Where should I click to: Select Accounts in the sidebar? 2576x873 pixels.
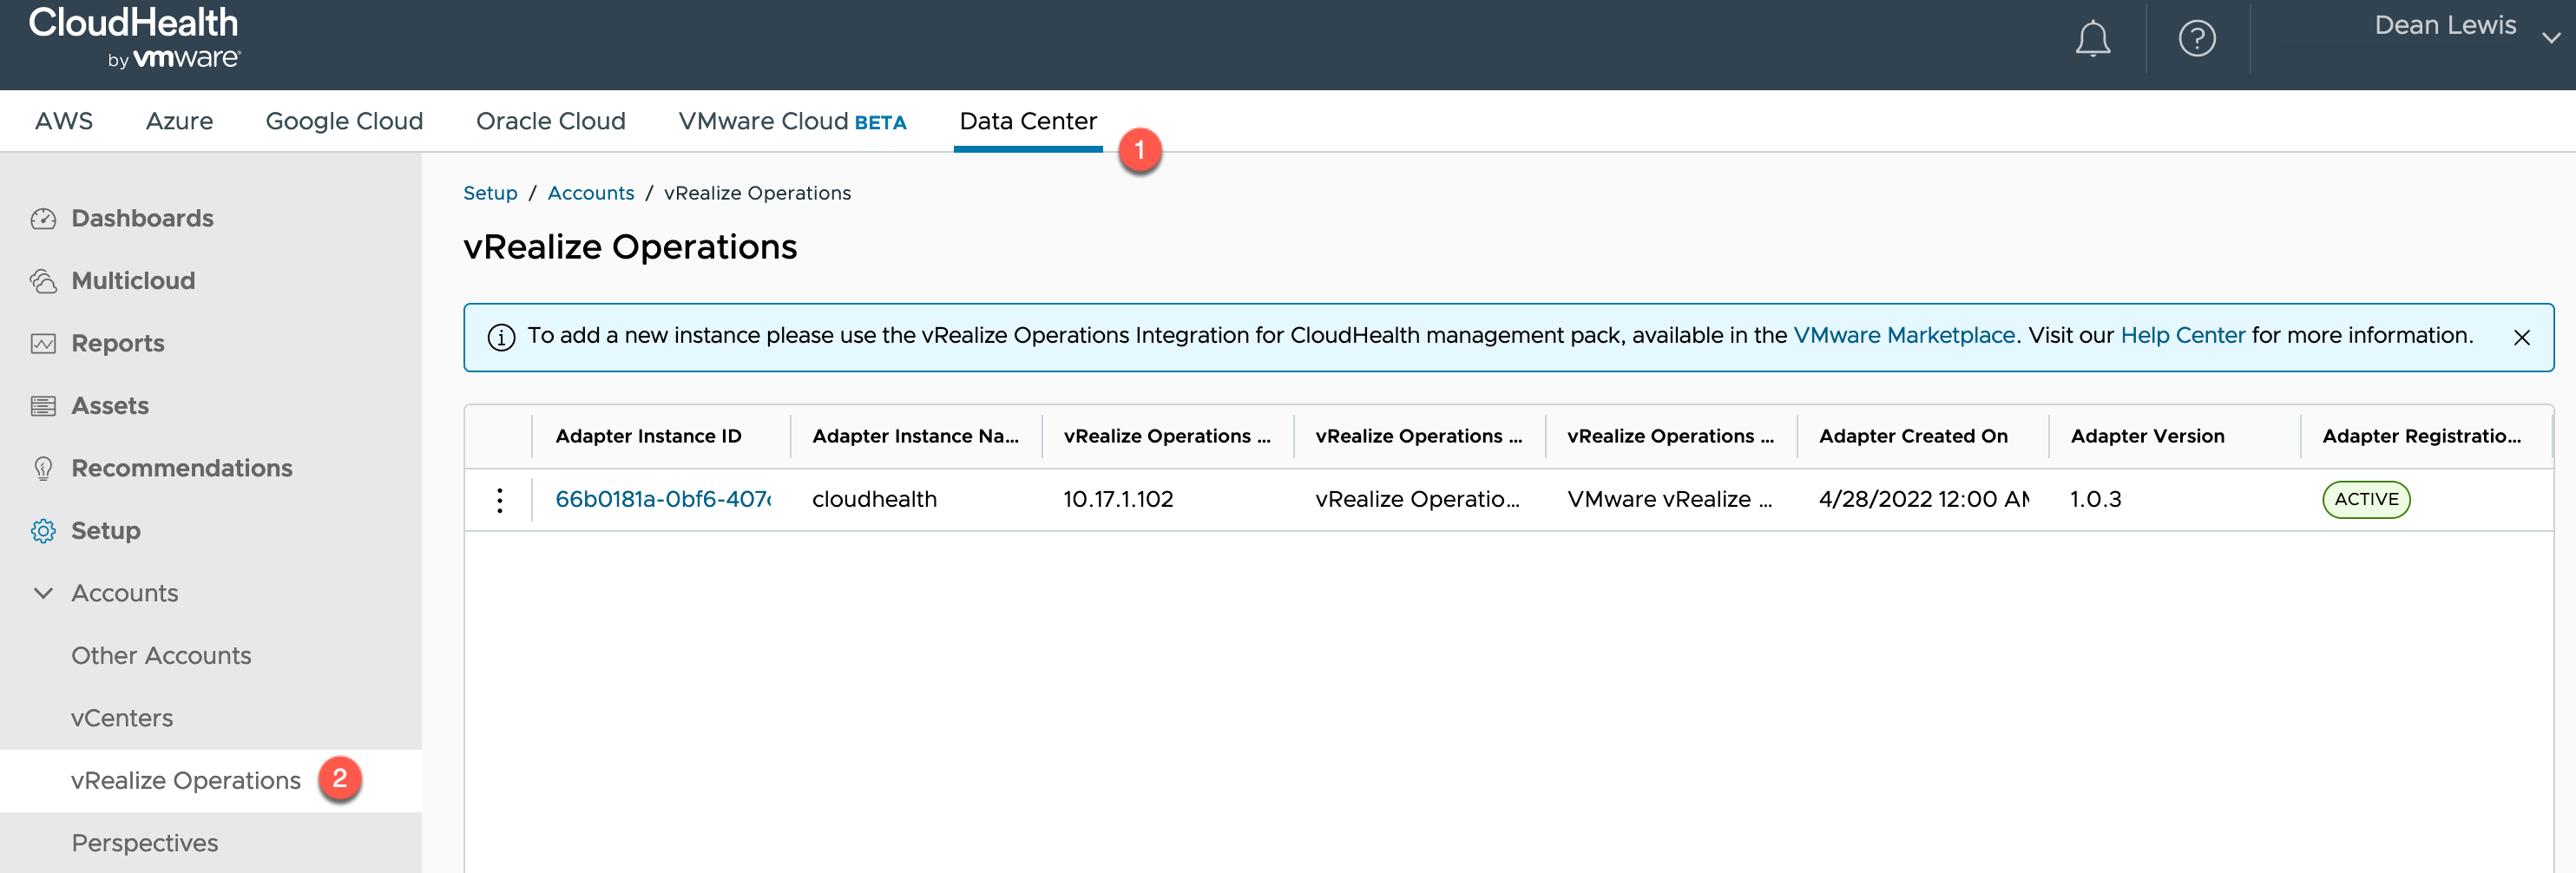(125, 593)
